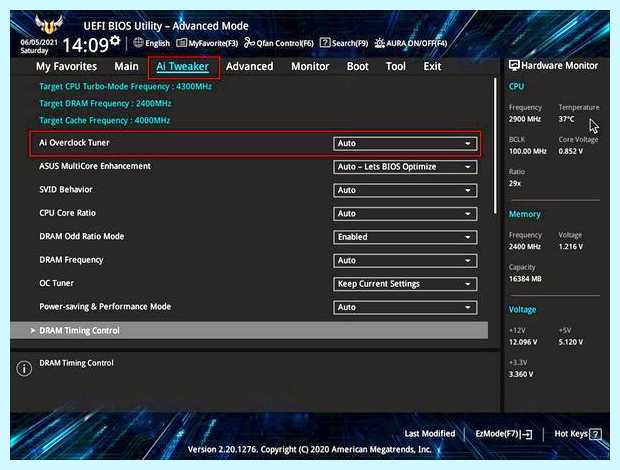This screenshot has width=620, height=470.
Task: Click the DRAM Odd Ratio Mode label
Action: tap(82, 236)
